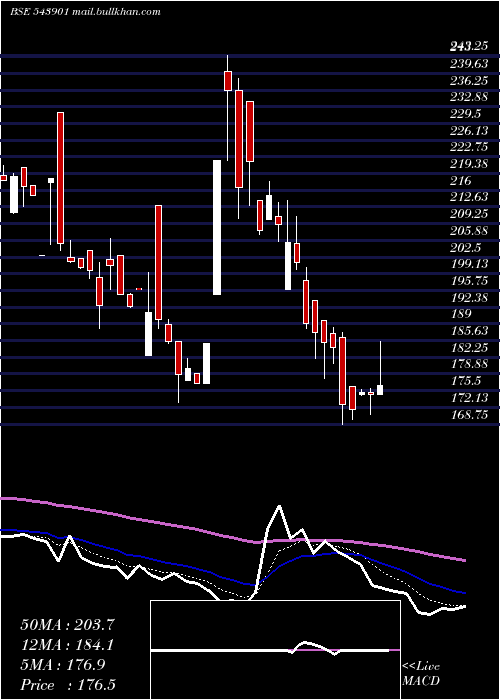The height and width of the screenshot is (700, 500).
Task: Click the 216 price axis label
Action: [461, 181]
